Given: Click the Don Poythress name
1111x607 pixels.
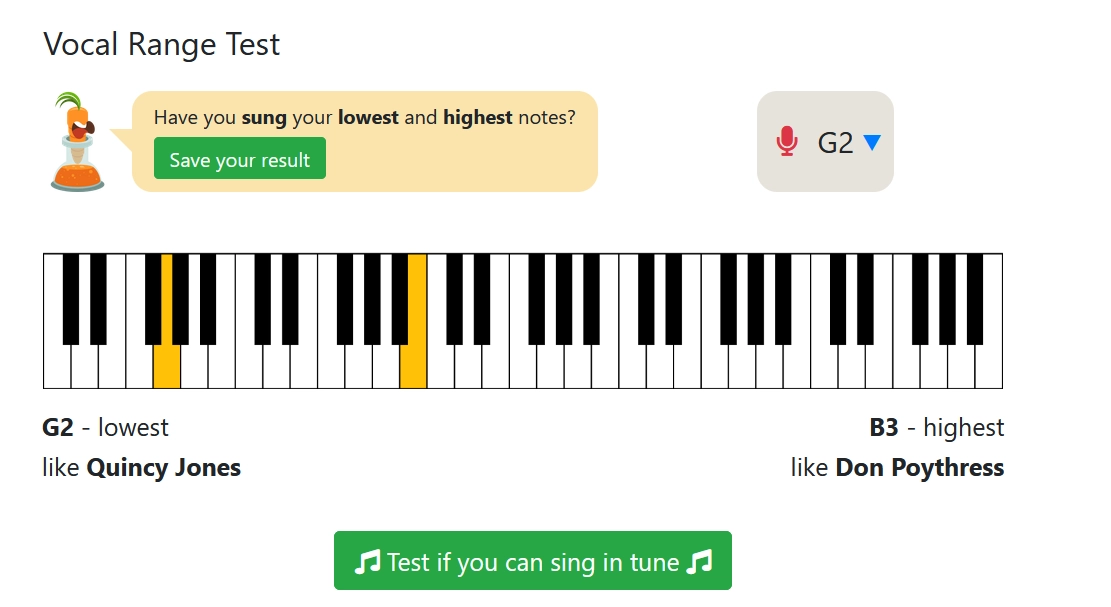Looking at the screenshot, I should pos(919,467).
